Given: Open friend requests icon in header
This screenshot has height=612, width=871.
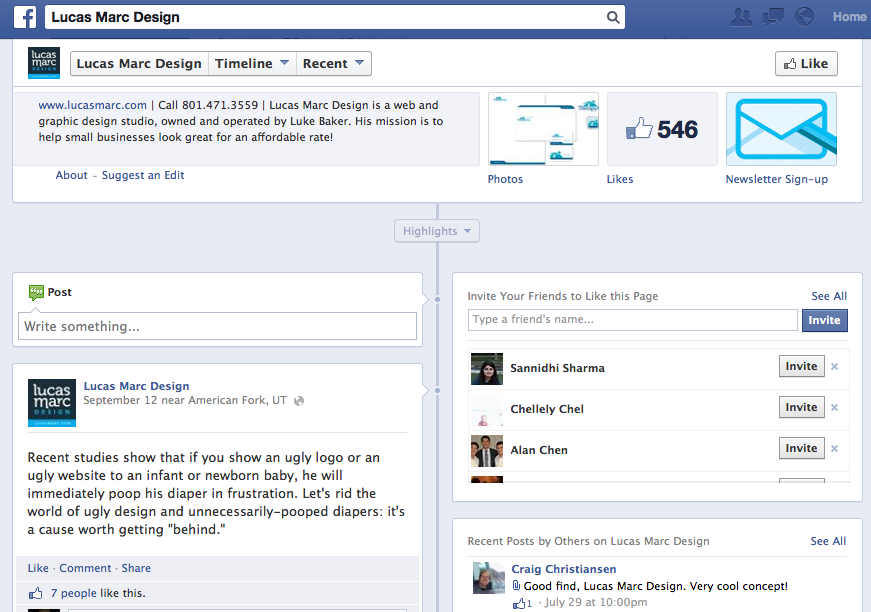Looking at the screenshot, I should [x=742, y=17].
